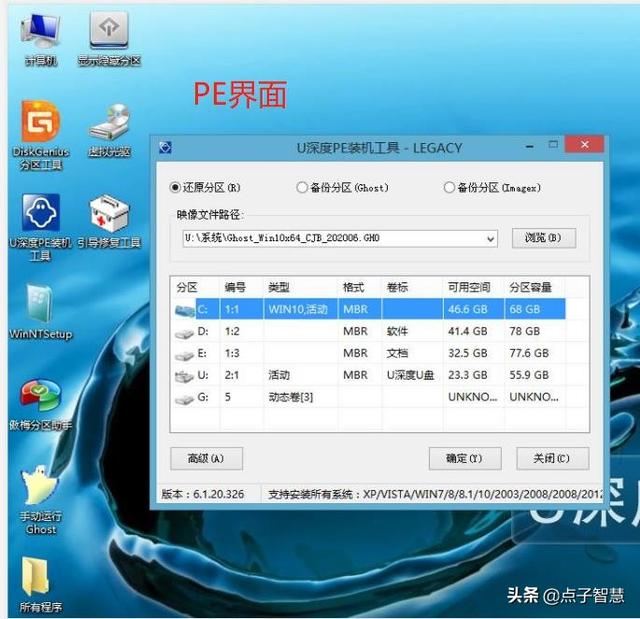Confirm with the 确定(Y) button
Viewport: 640px width, 619px height.
465,459
